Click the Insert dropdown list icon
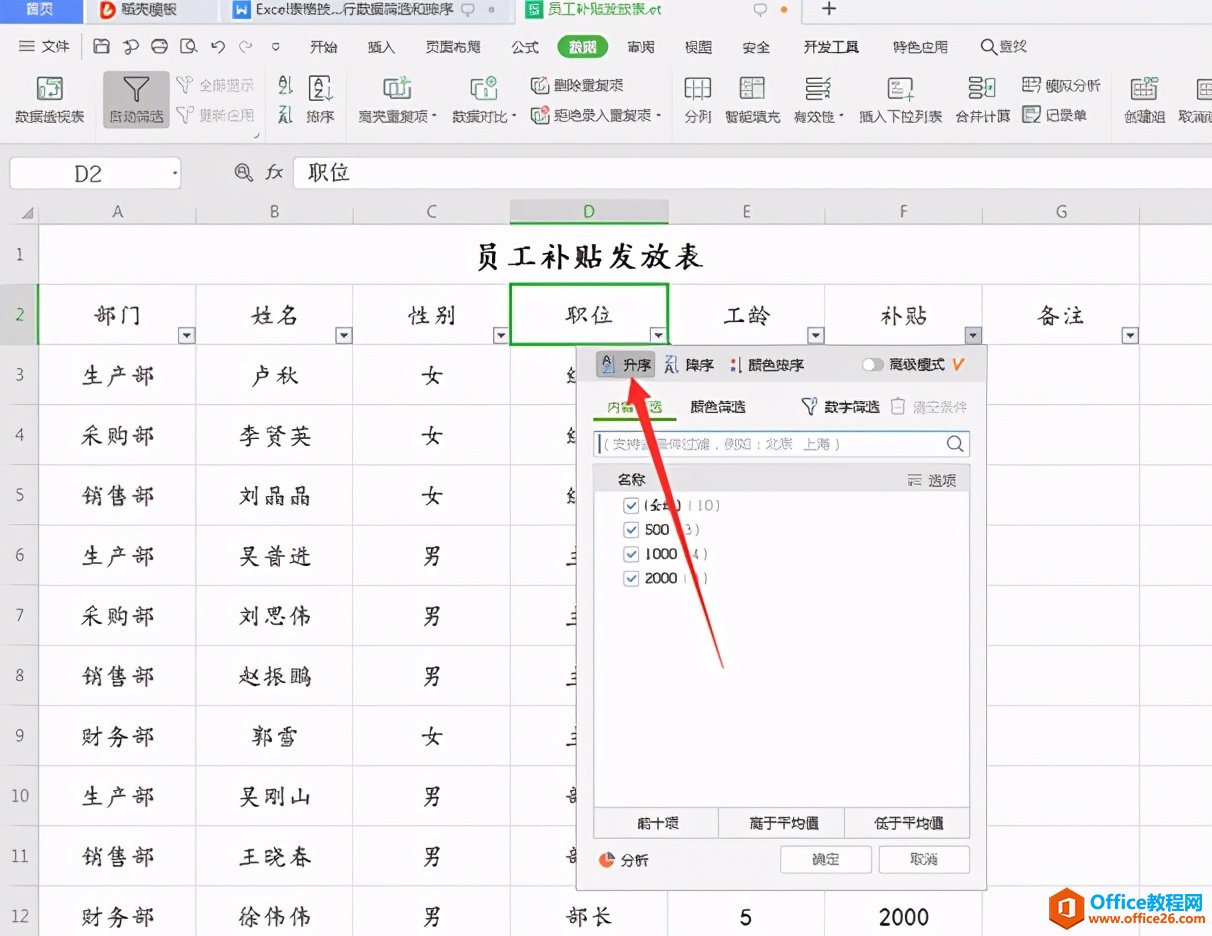The image size is (1212, 936). click(x=900, y=89)
